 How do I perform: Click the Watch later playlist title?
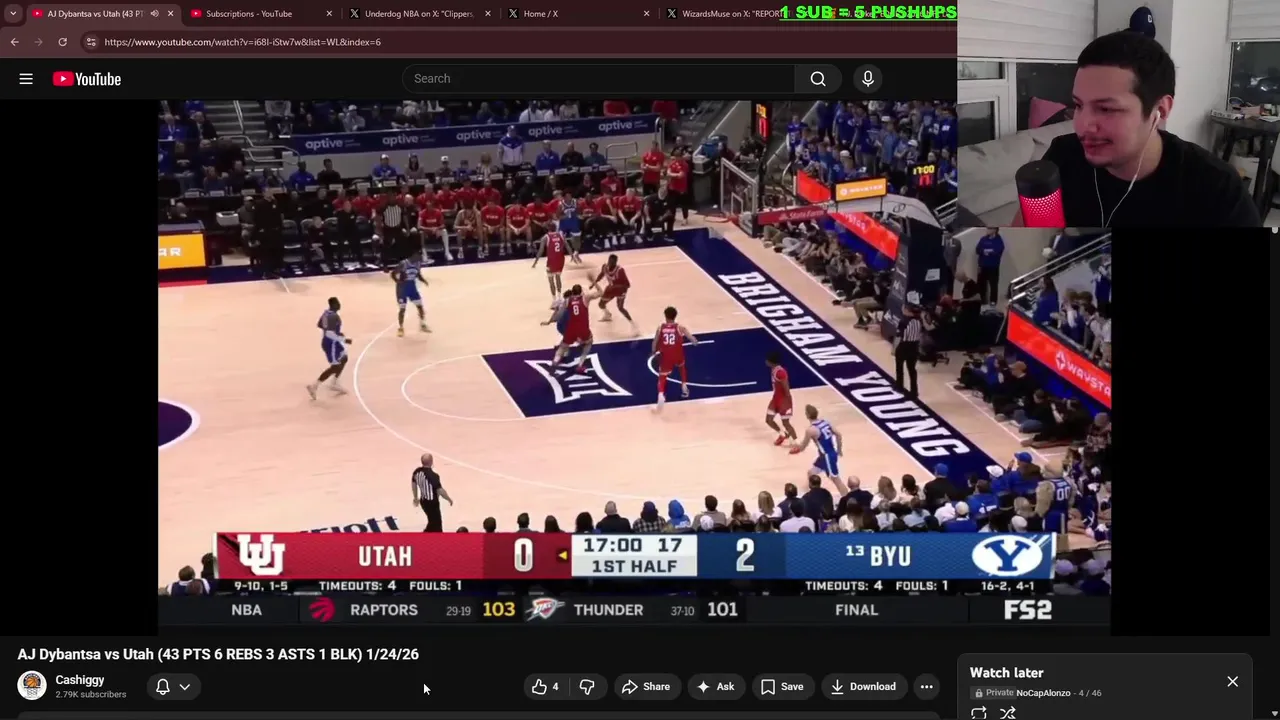[1007, 673]
